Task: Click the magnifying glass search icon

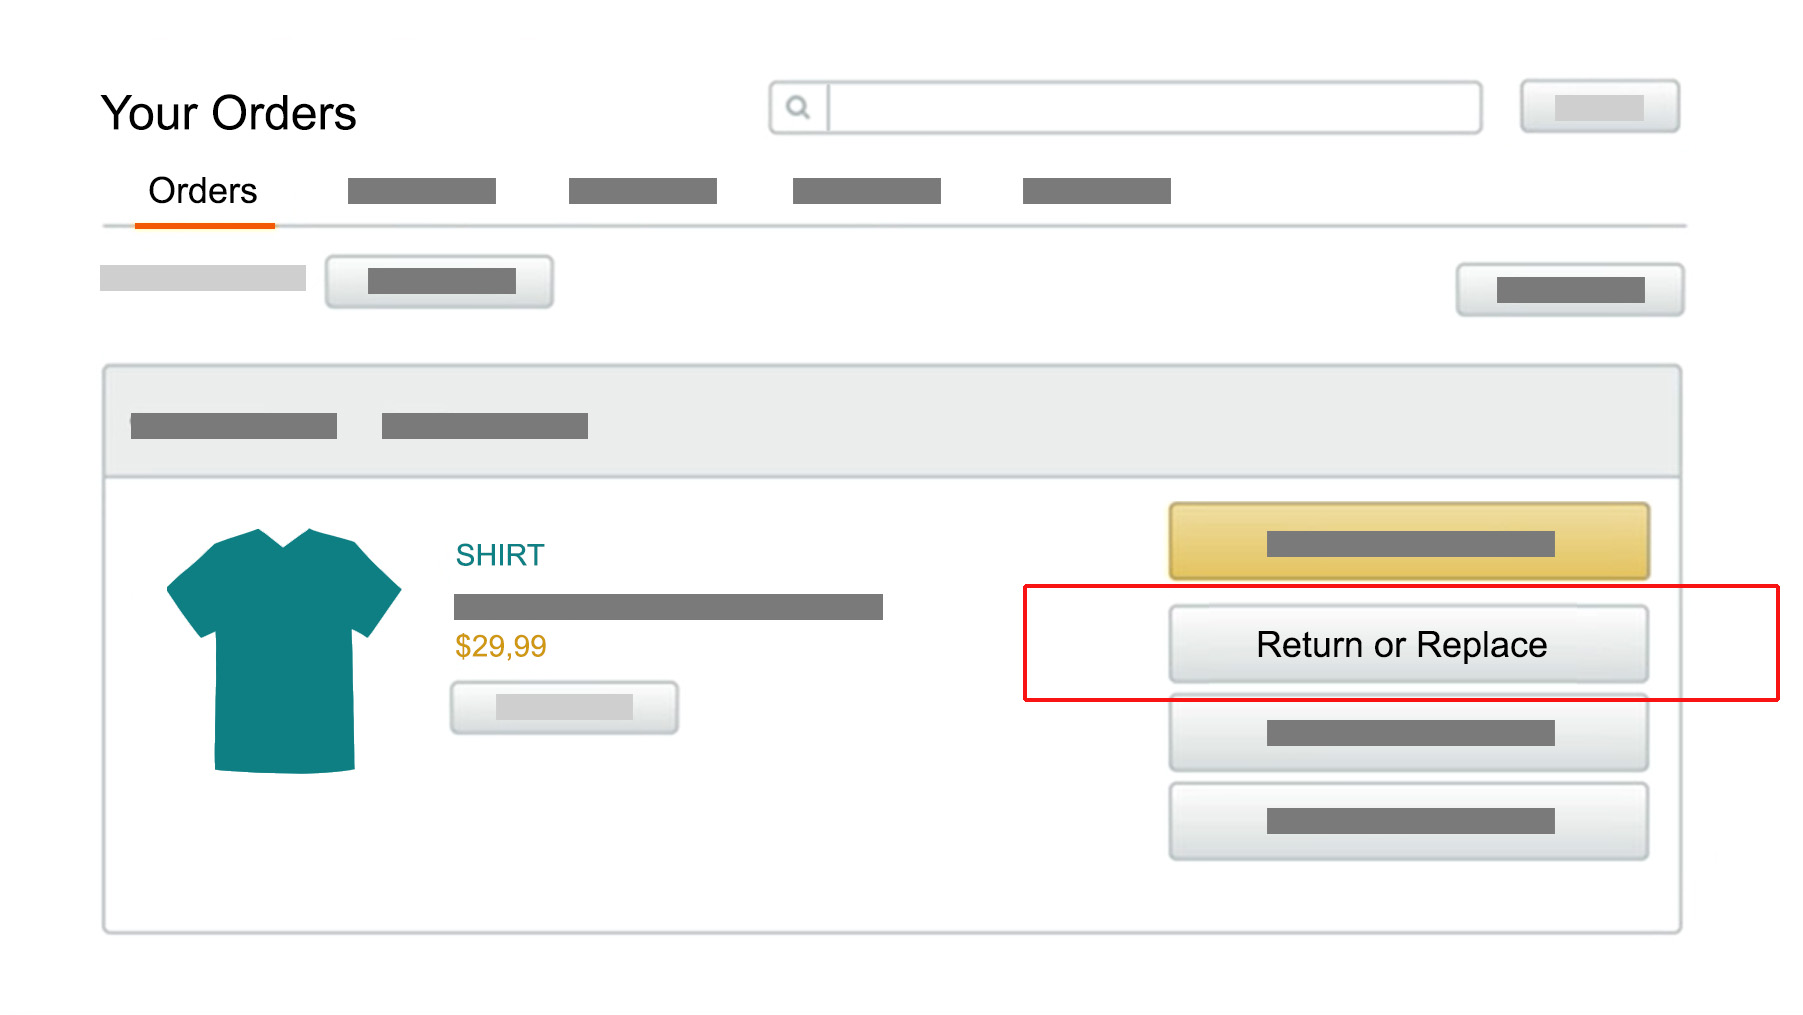Action: point(798,107)
